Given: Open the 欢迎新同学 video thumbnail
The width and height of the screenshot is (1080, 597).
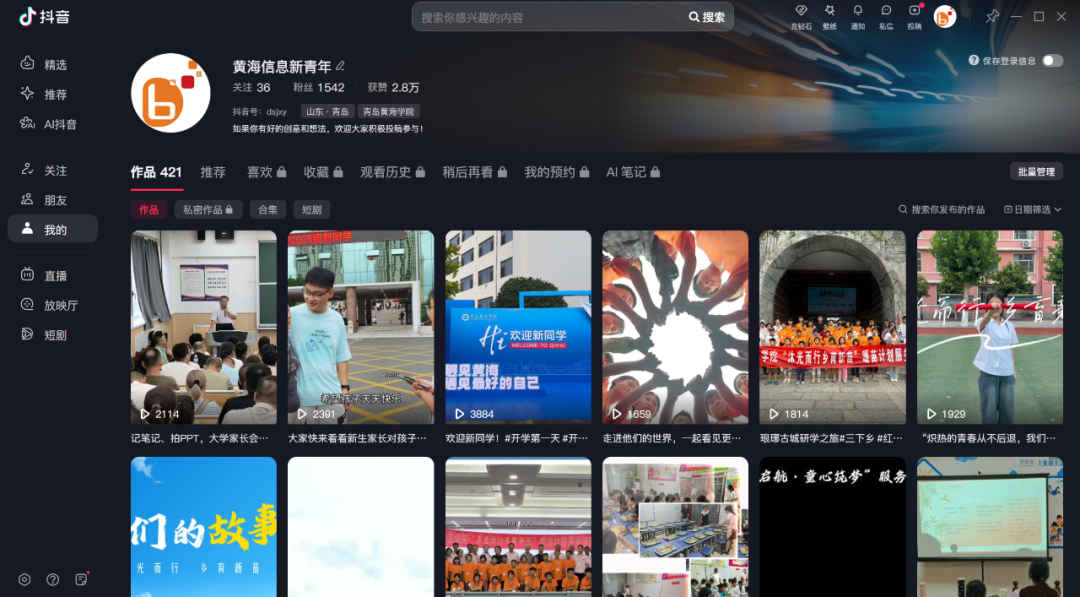Looking at the screenshot, I should tap(518, 327).
